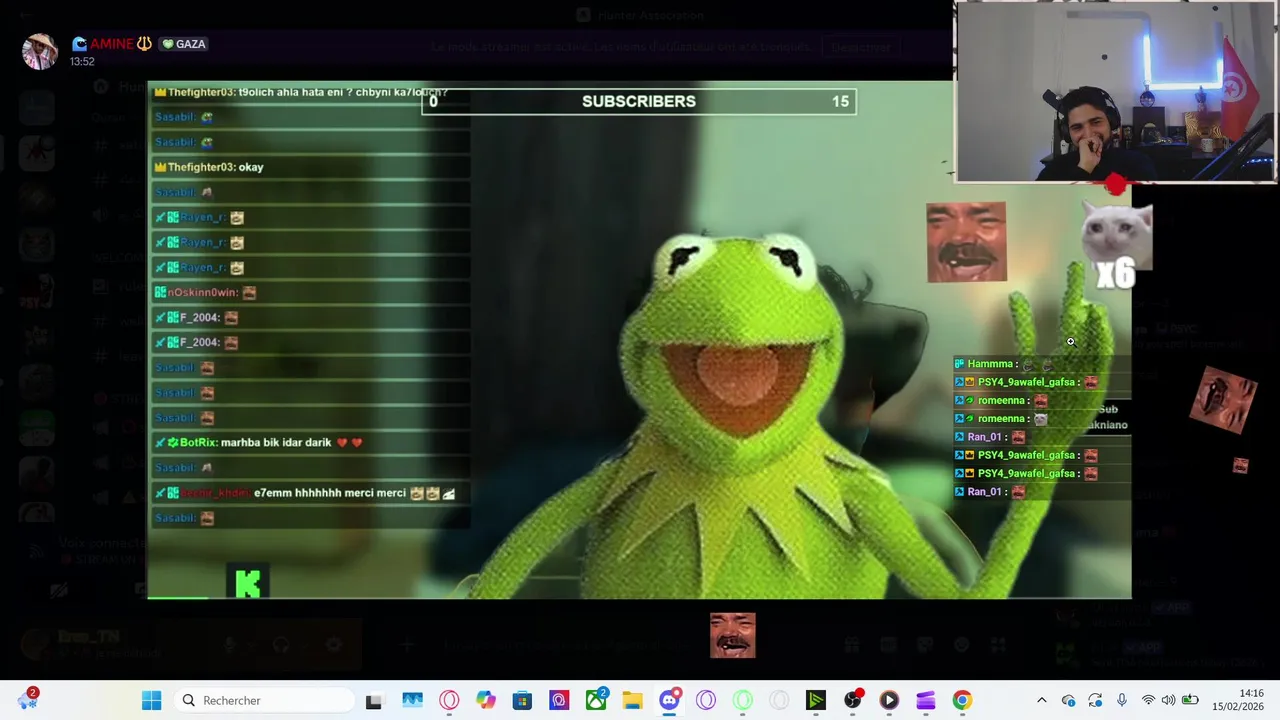Click the cat emote marked x6
The image size is (1280, 720).
1118,245
